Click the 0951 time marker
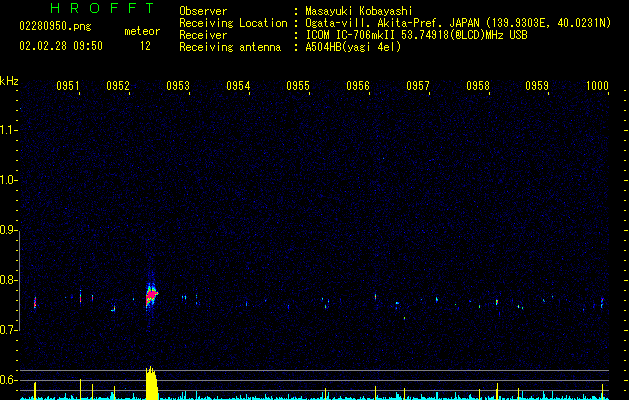The width and height of the screenshot is (629, 400). click(67, 86)
